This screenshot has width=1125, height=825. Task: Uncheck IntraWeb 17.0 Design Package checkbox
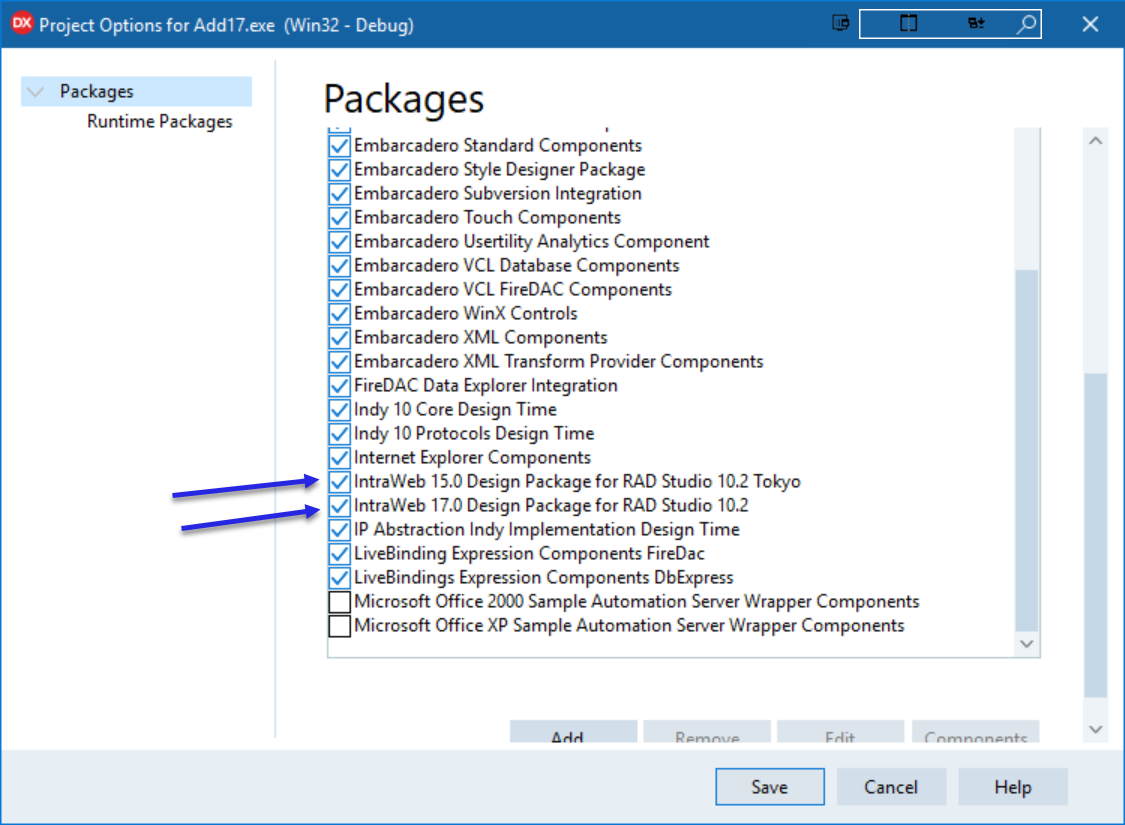click(x=340, y=506)
